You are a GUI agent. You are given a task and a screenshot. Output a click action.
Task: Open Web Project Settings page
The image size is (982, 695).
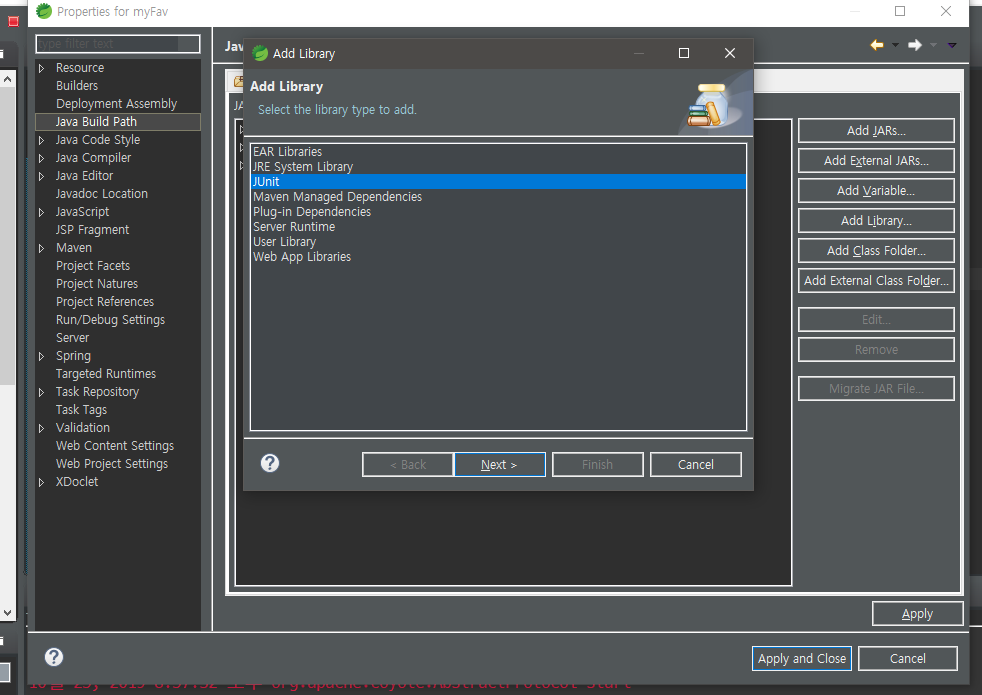111,464
